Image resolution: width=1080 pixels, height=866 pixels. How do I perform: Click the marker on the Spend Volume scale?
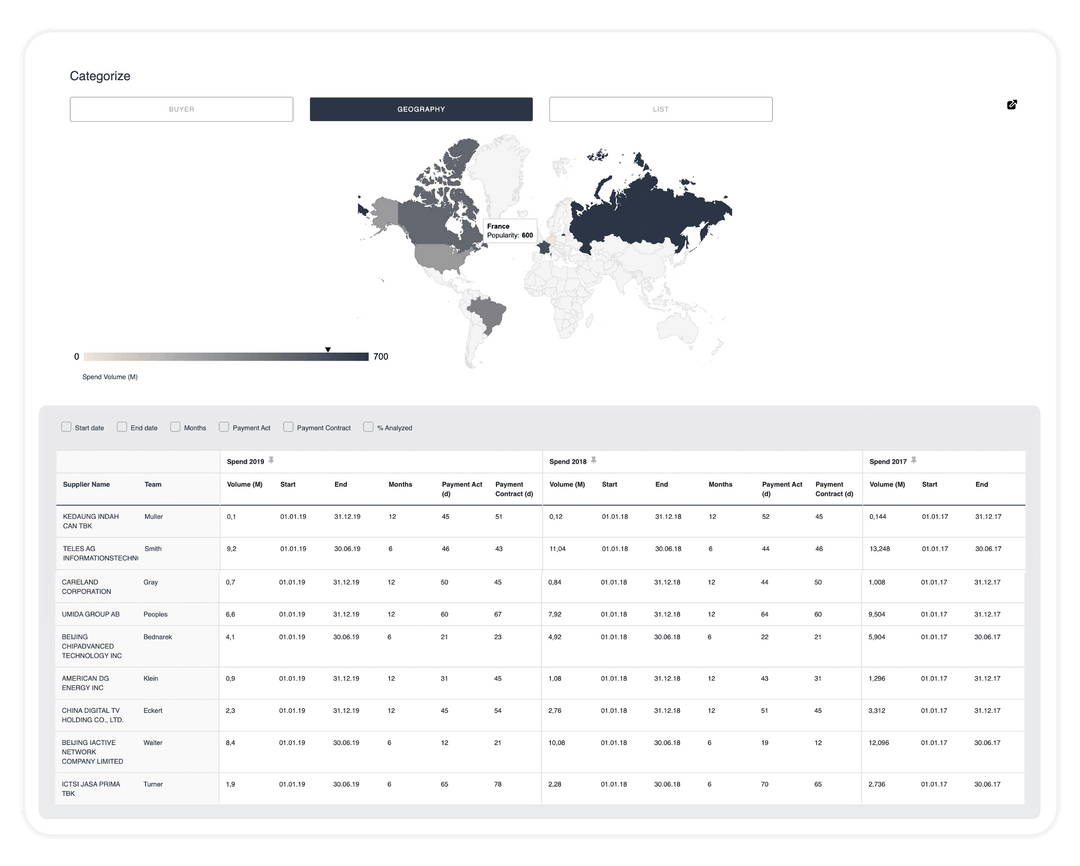click(328, 349)
